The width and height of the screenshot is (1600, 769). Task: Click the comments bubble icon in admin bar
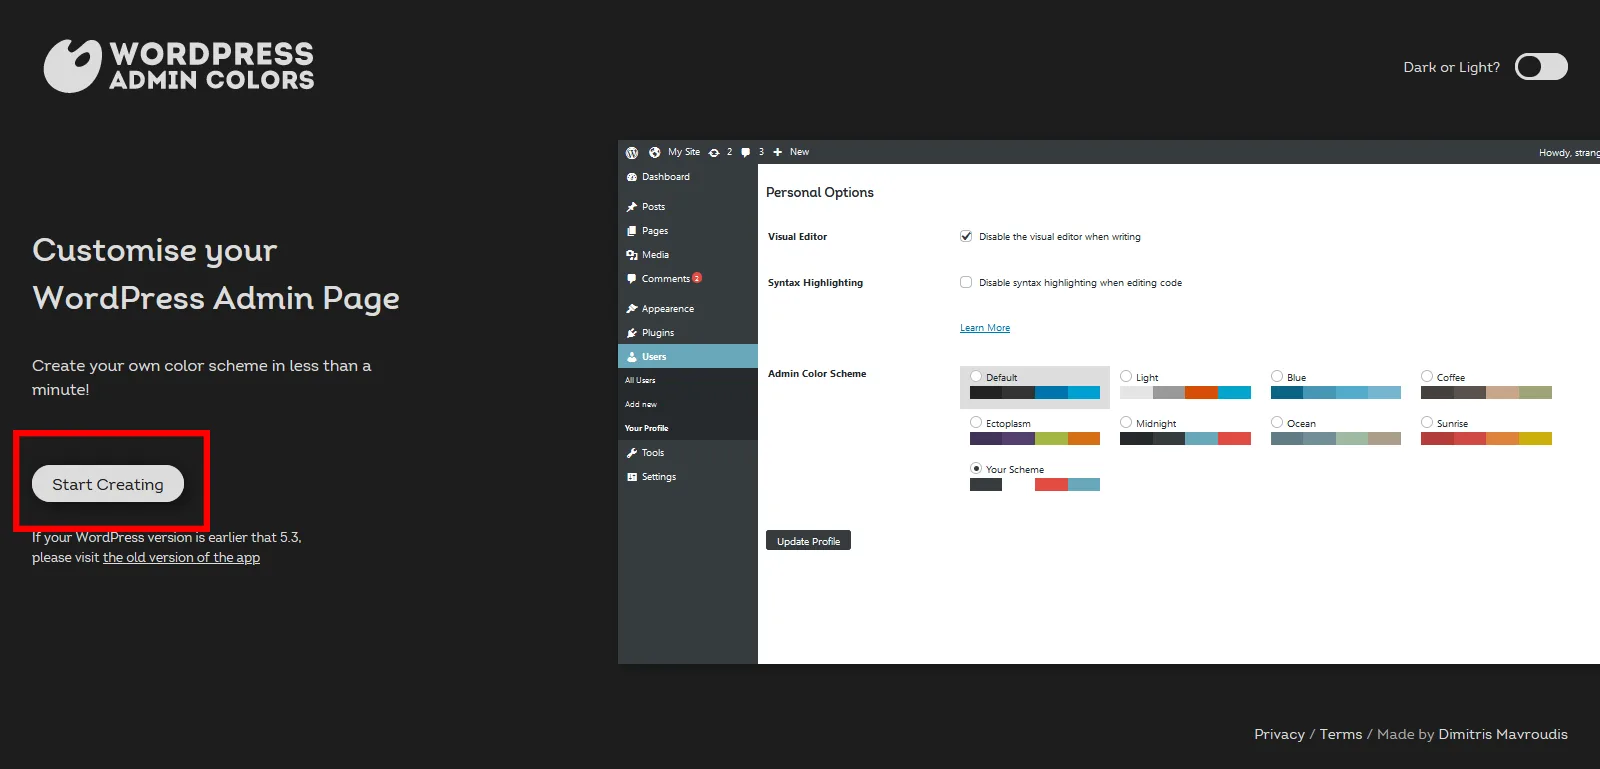coord(745,153)
